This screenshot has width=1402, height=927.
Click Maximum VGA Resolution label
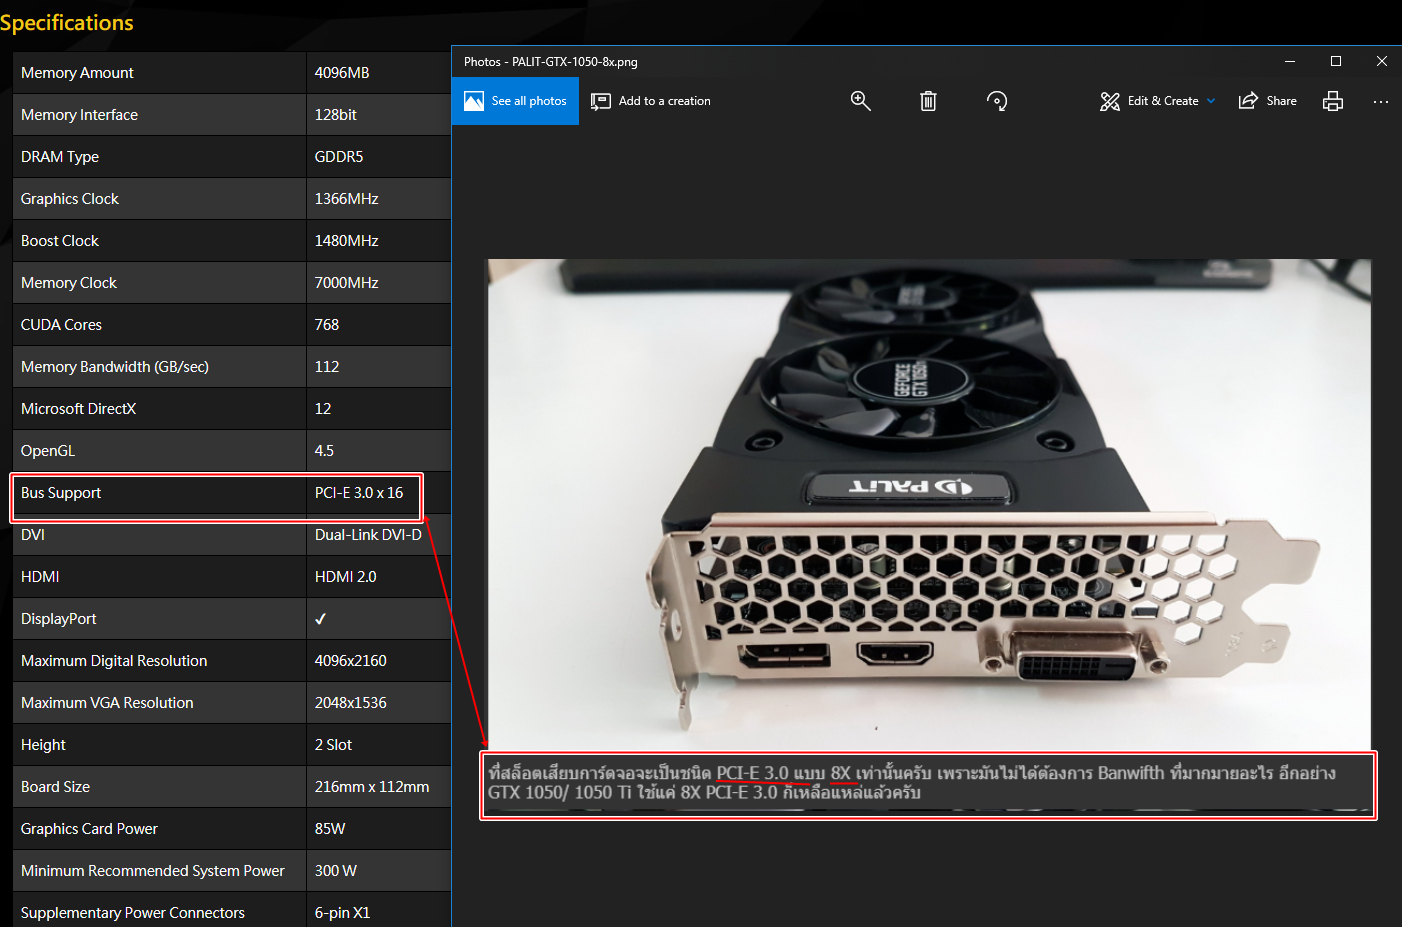pyautogui.click(x=107, y=703)
